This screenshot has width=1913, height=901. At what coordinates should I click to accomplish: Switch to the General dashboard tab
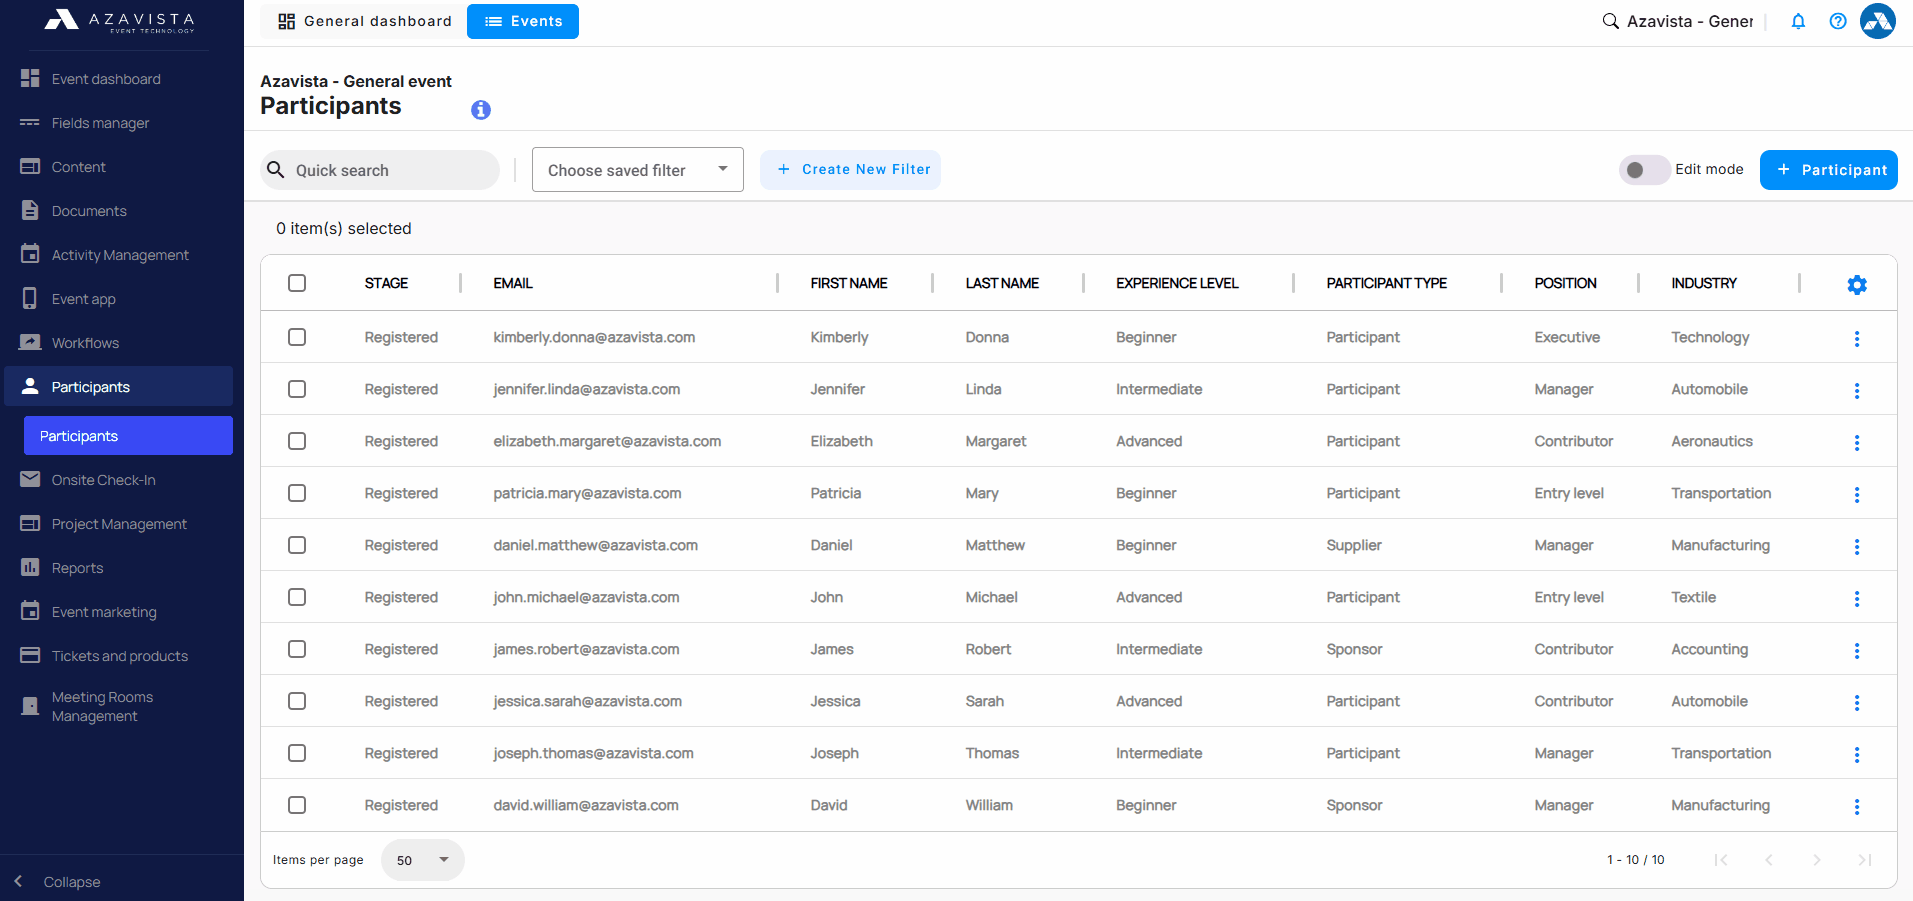(x=364, y=21)
